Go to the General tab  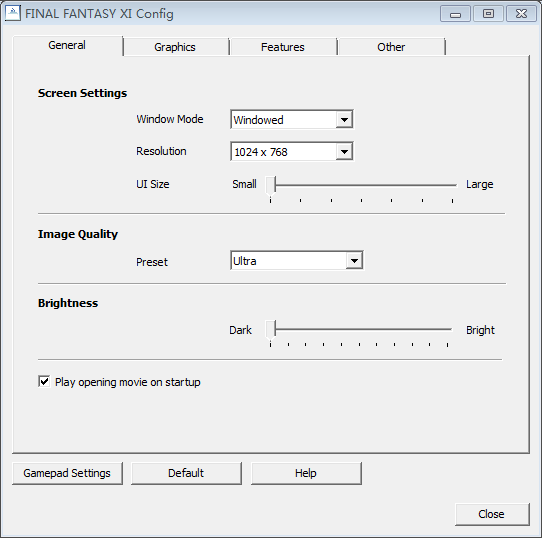tap(67, 45)
